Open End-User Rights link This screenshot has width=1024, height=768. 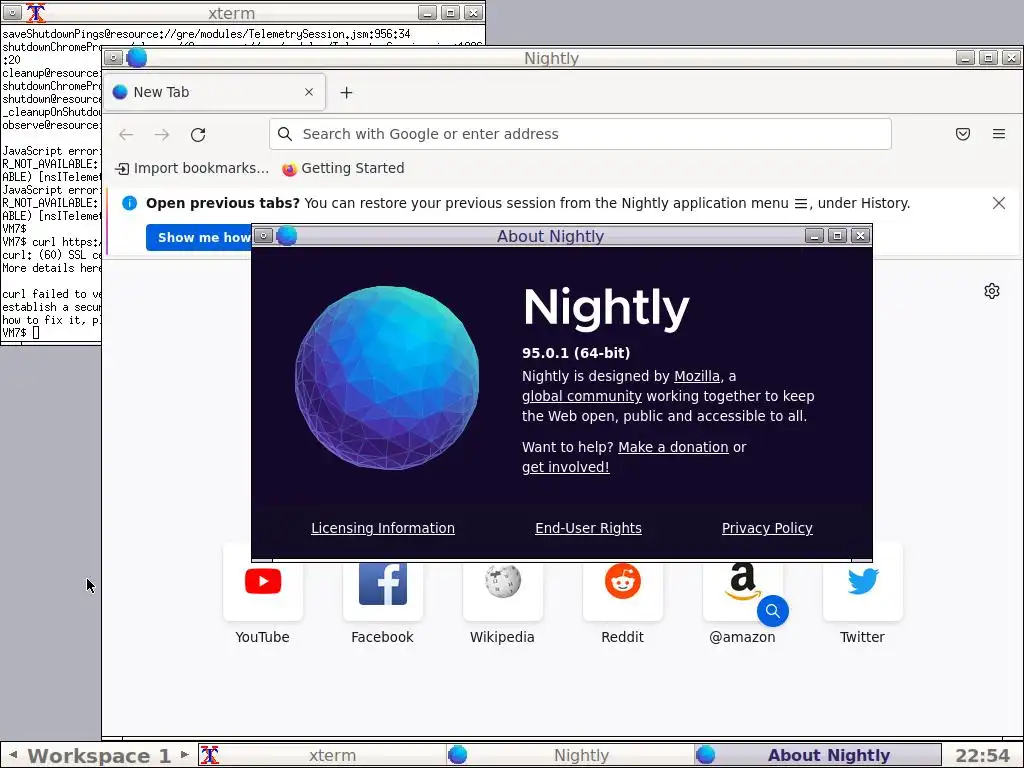click(x=588, y=528)
